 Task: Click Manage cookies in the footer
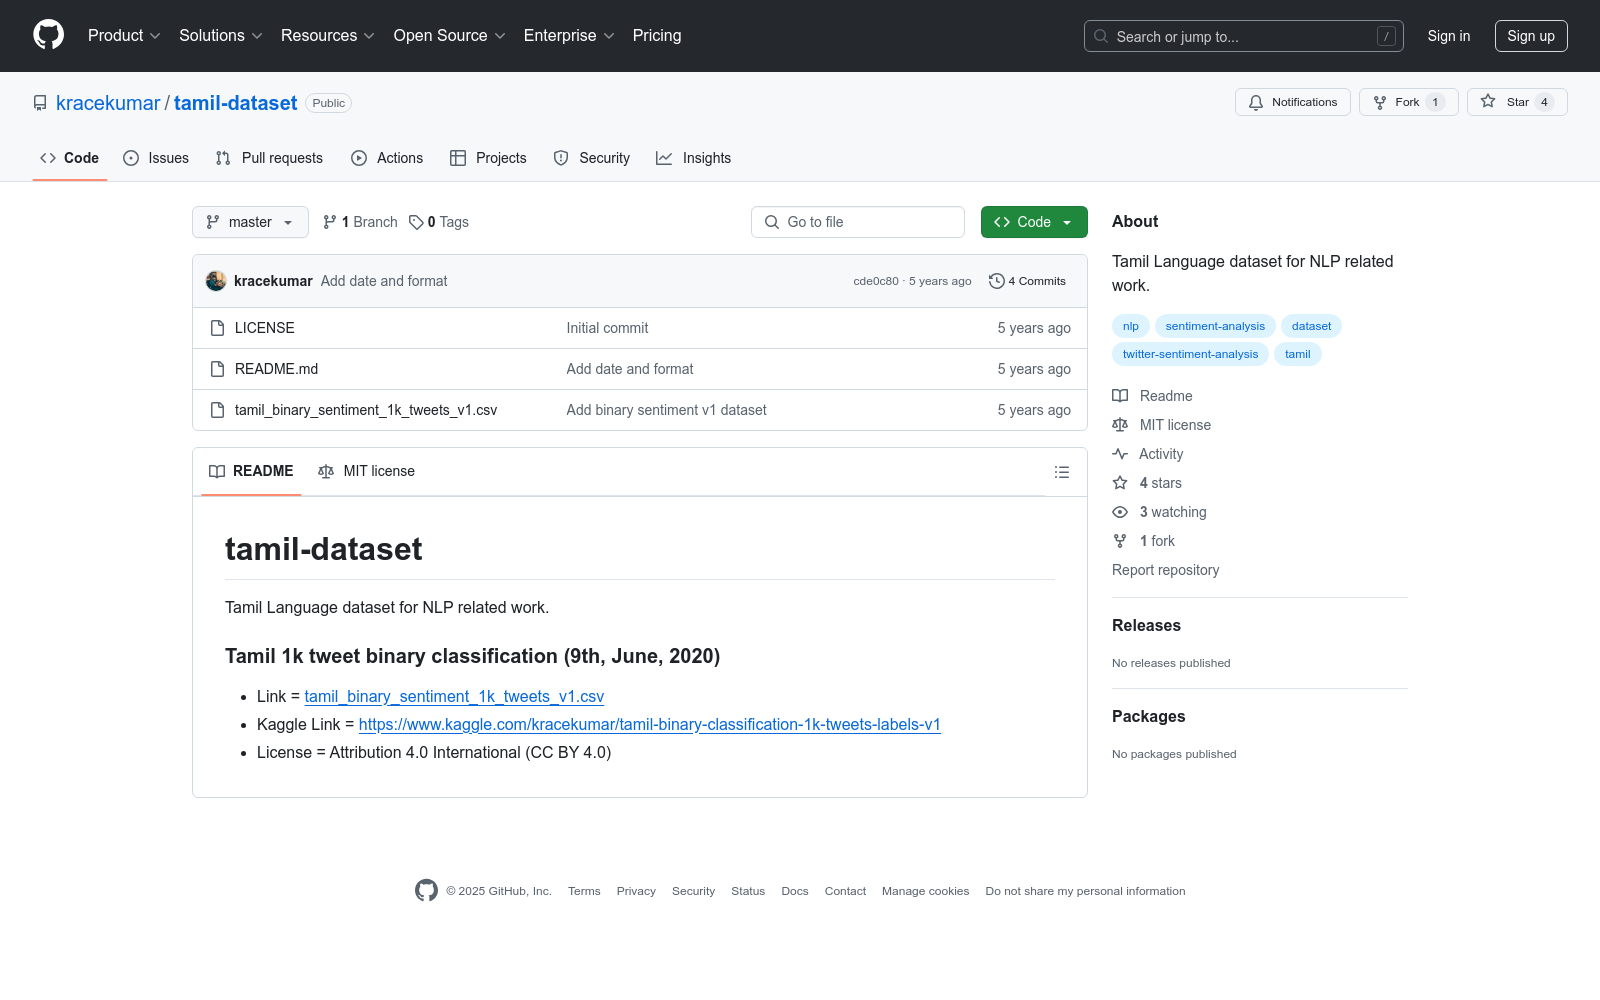(926, 891)
